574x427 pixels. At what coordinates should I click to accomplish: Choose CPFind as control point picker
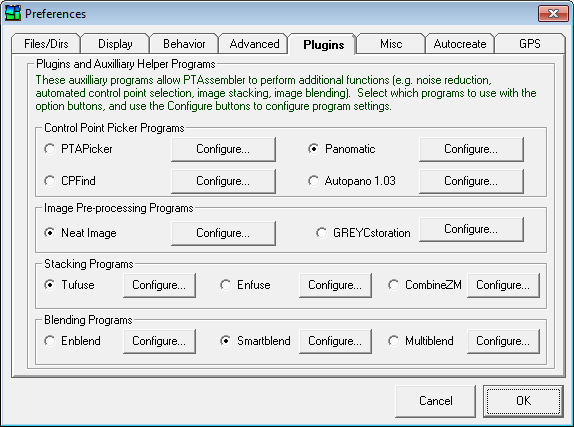(50, 181)
